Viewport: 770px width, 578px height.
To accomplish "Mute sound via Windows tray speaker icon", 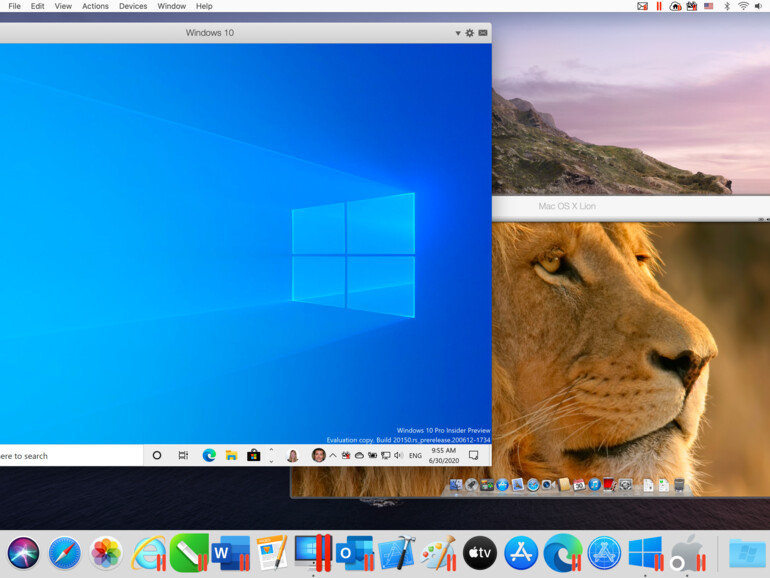I will click(x=398, y=455).
